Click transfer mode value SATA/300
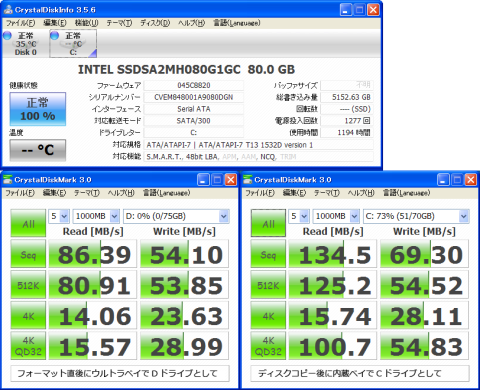Image resolution: width=480 pixels, height=390 pixels. click(194, 121)
